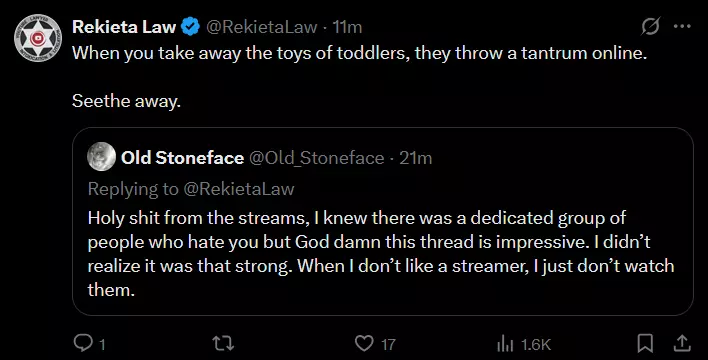The image size is (708, 360).
Task: Click @RekietaLaw in 'Replying to' line
Action: pyautogui.click(x=239, y=188)
